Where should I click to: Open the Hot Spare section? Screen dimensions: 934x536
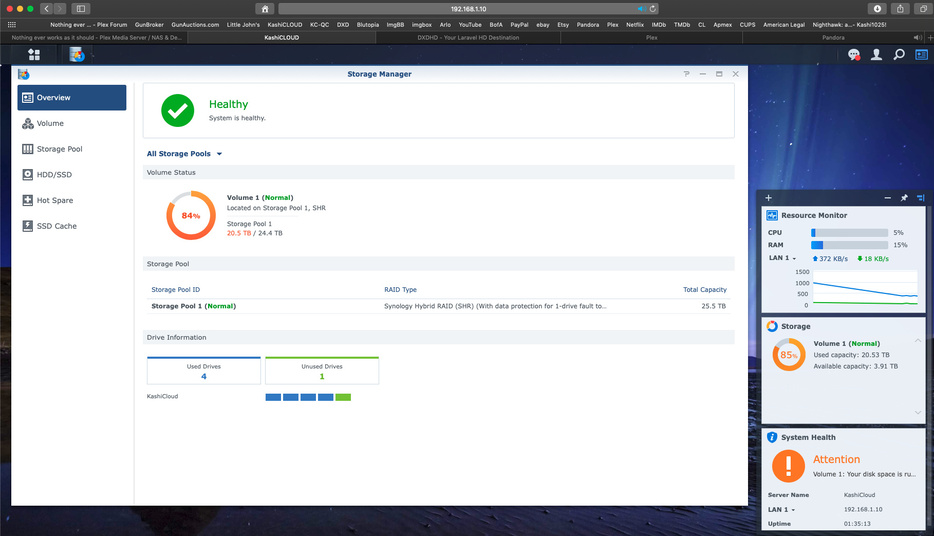point(72,200)
